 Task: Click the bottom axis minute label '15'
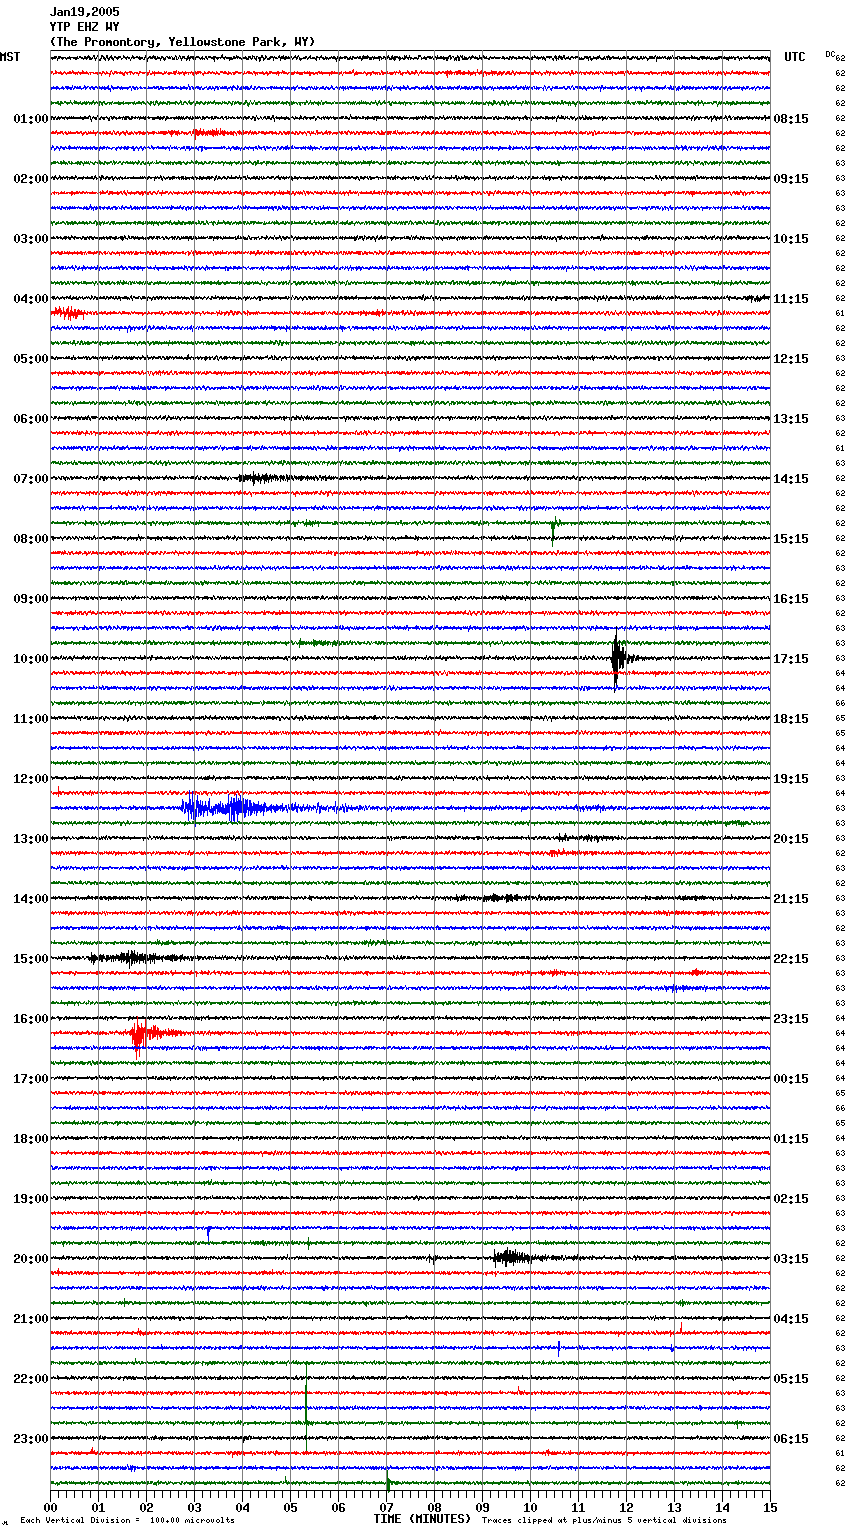pyautogui.click(x=769, y=1507)
